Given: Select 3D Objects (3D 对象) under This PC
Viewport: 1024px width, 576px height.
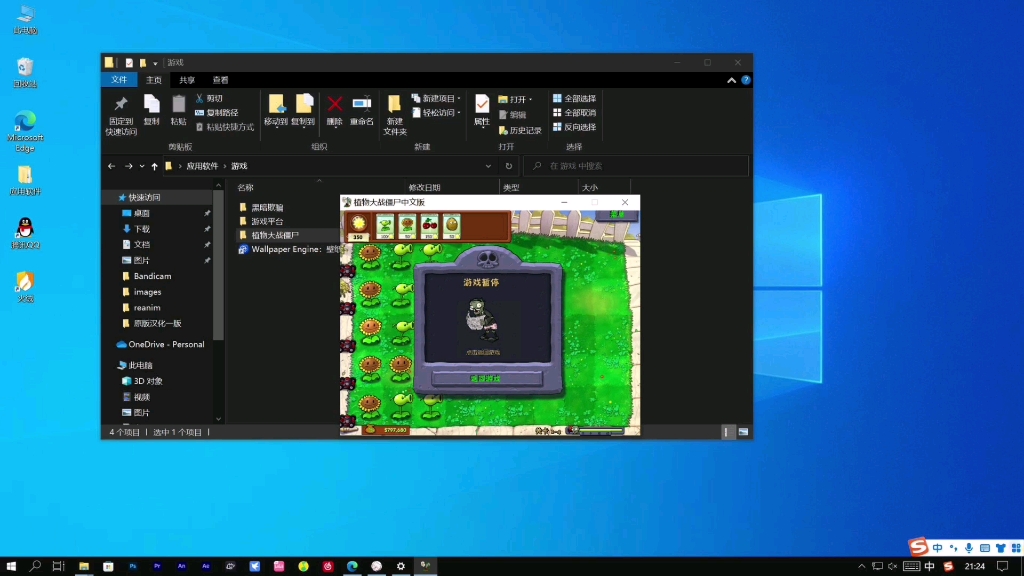Looking at the screenshot, I should point(148,381).
